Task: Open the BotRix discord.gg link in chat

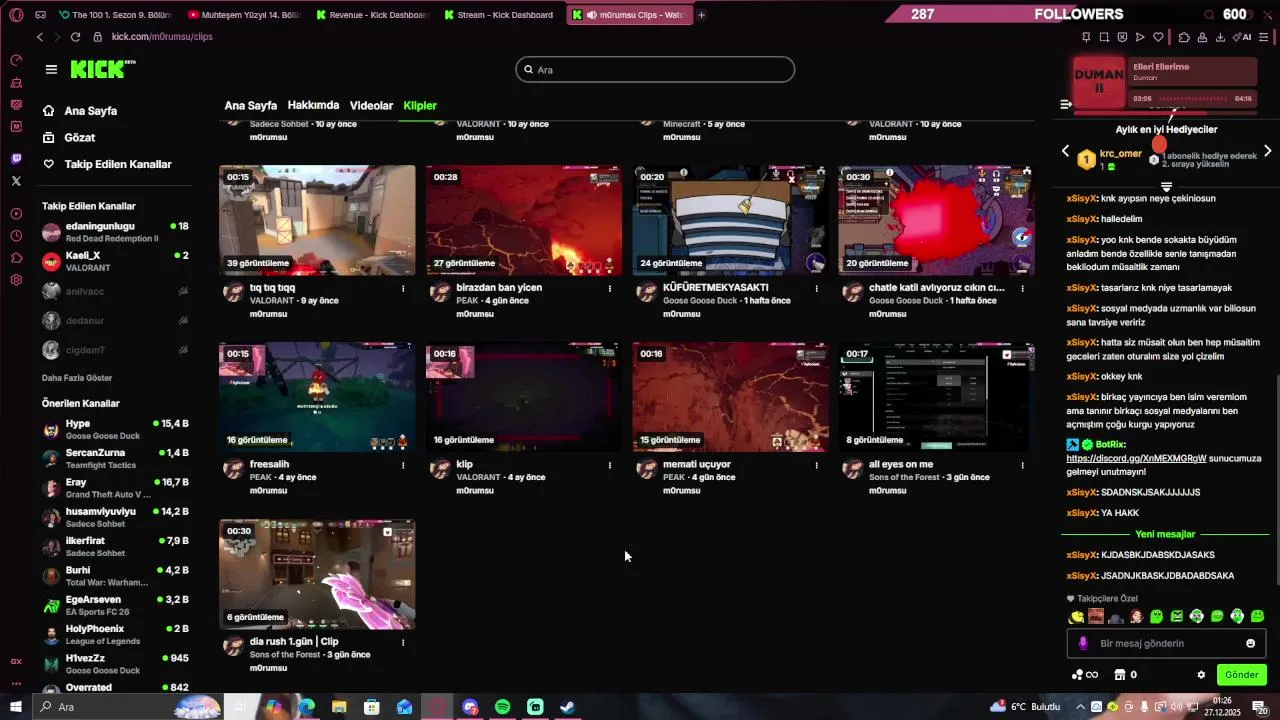Action: click(x=1136, y=458)
